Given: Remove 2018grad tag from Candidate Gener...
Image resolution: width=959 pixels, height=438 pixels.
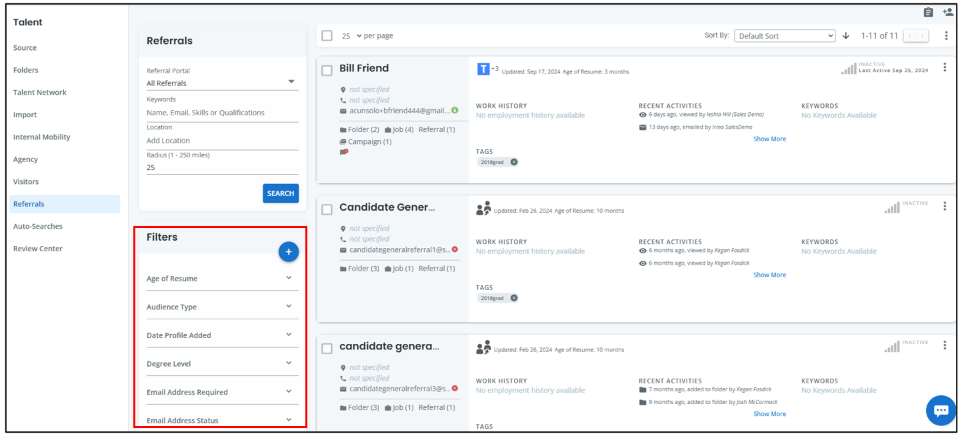Looking at the screenshot, I should [514, 298].
